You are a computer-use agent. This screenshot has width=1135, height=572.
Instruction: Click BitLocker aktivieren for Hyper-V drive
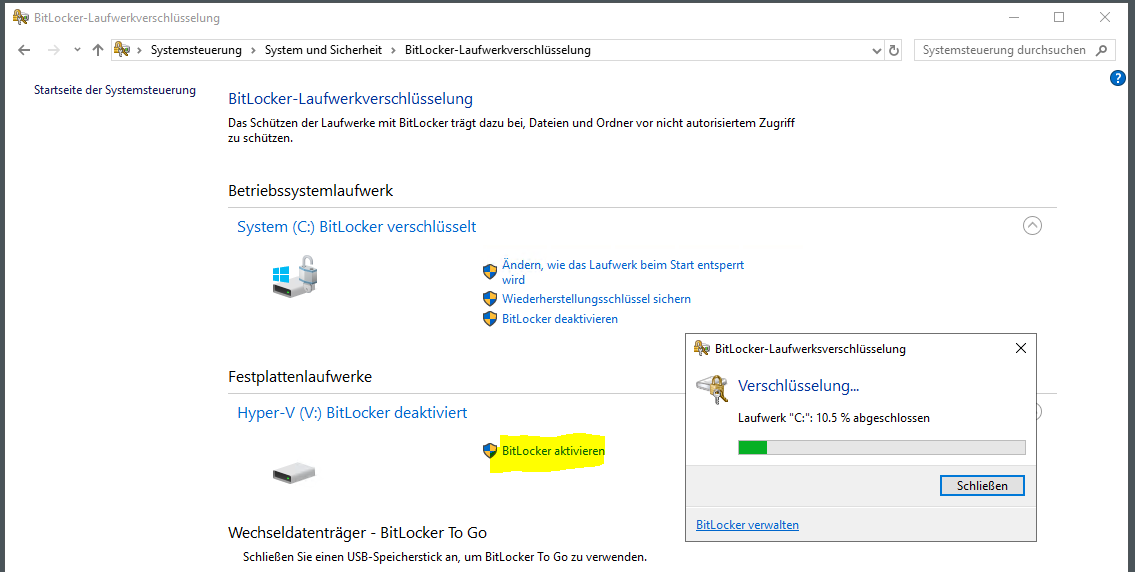553,450
